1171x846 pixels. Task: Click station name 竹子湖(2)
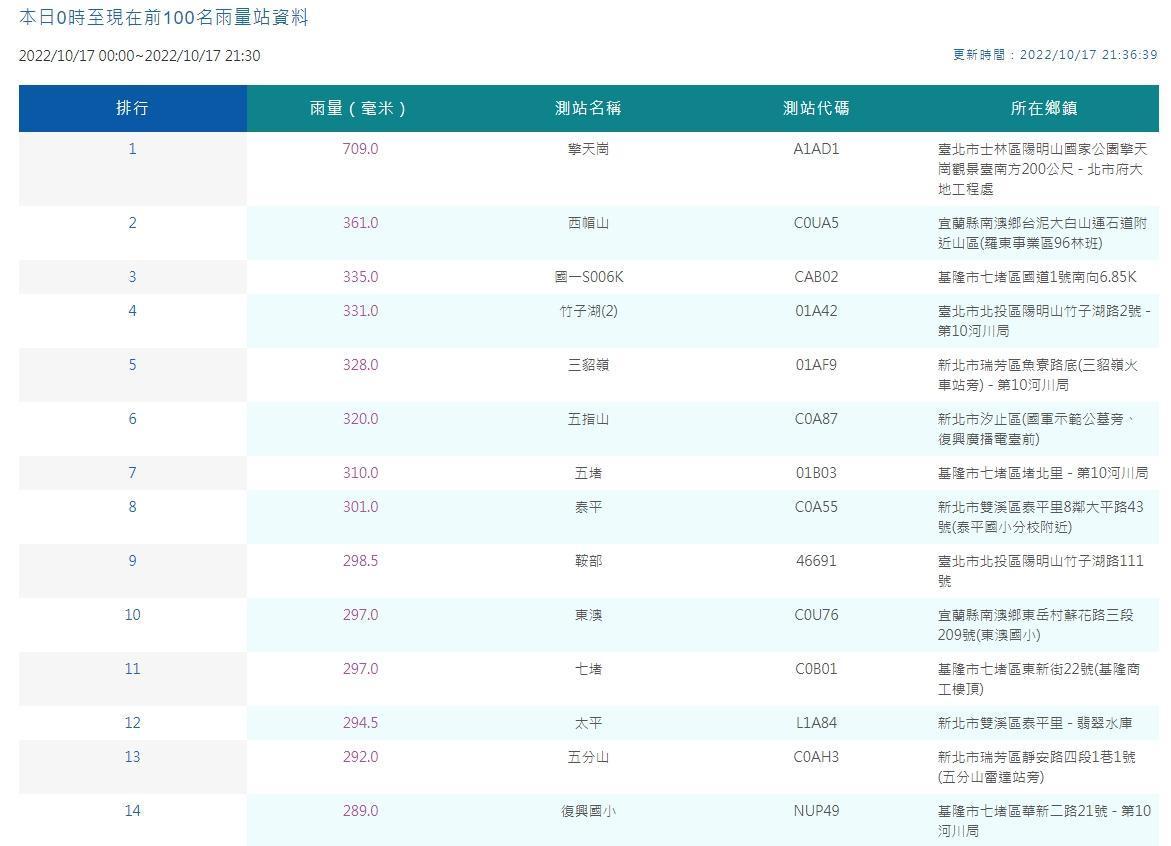click(x=588, y=311)
